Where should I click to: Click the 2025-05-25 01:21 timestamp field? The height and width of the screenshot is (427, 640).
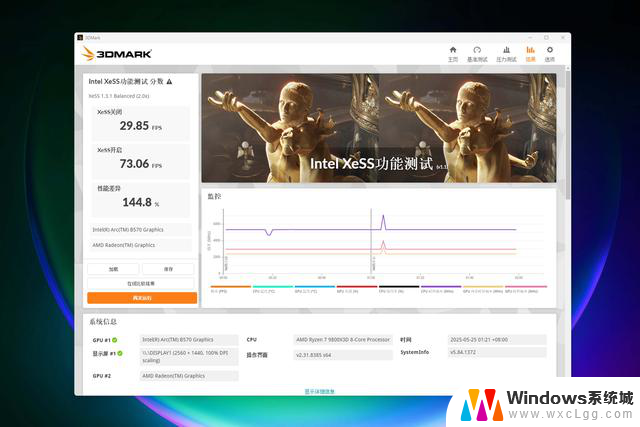coord(497,340)
